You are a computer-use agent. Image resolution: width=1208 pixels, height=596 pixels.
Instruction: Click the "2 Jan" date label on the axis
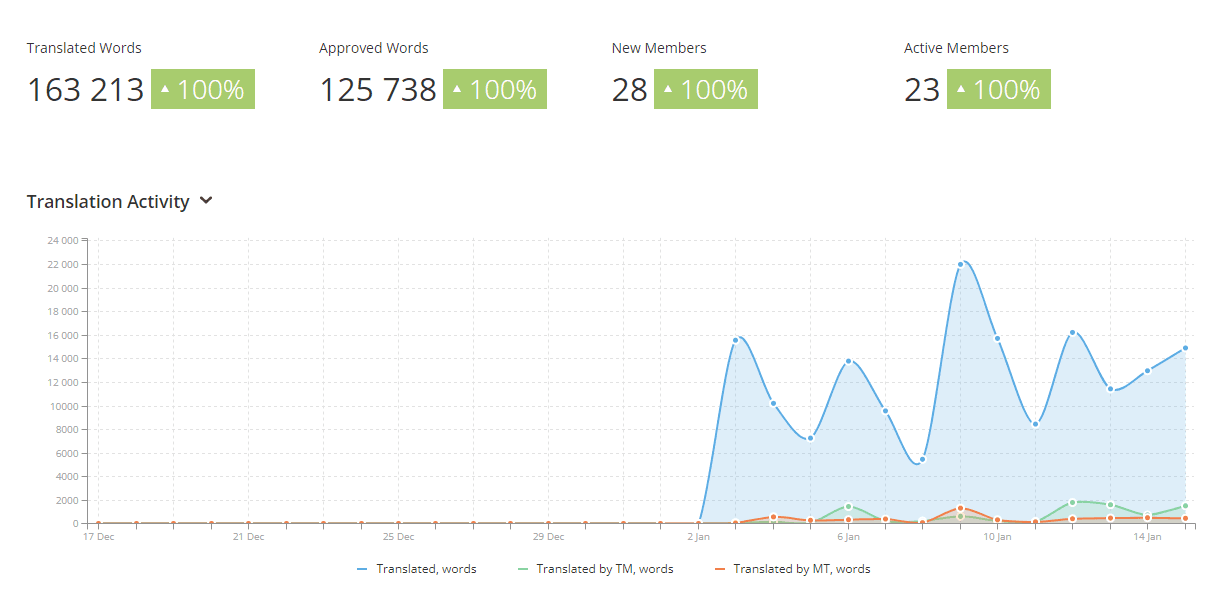coord(698,537)
